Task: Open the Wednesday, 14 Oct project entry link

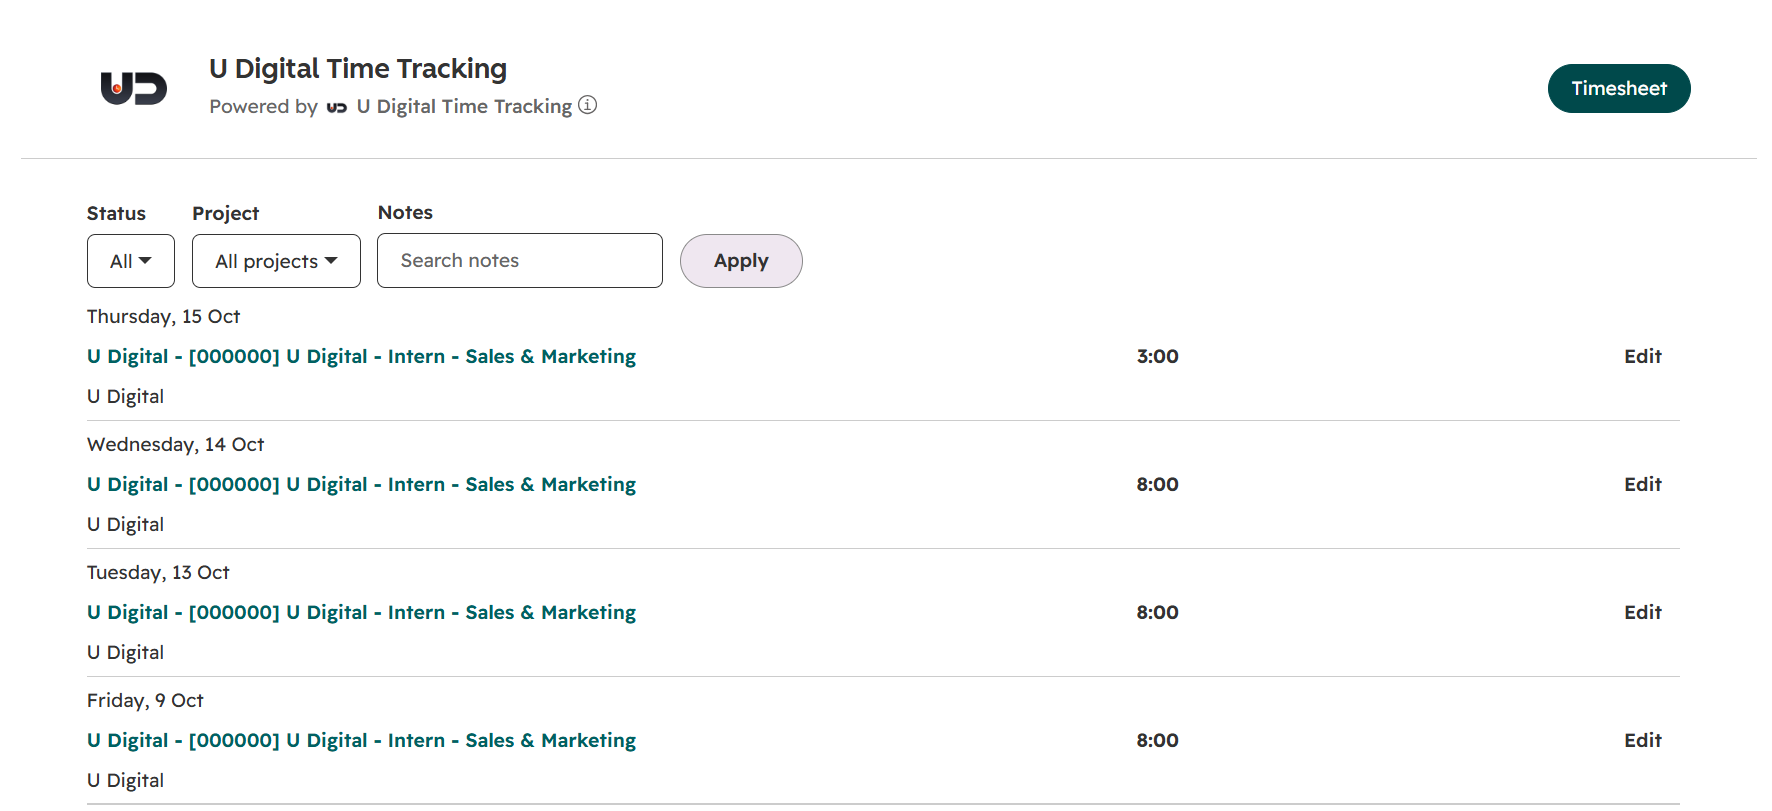Action: point(361,484)
